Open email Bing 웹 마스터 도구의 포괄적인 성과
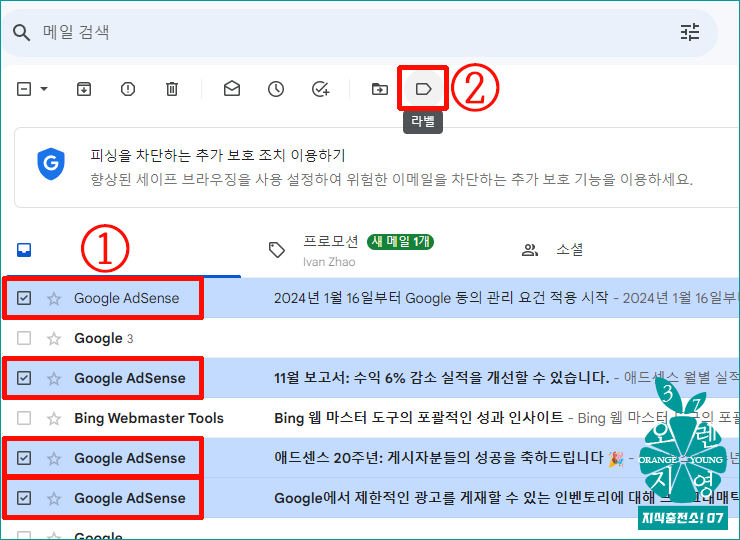This screenshot has width=740, height=540. pos(419,418)
